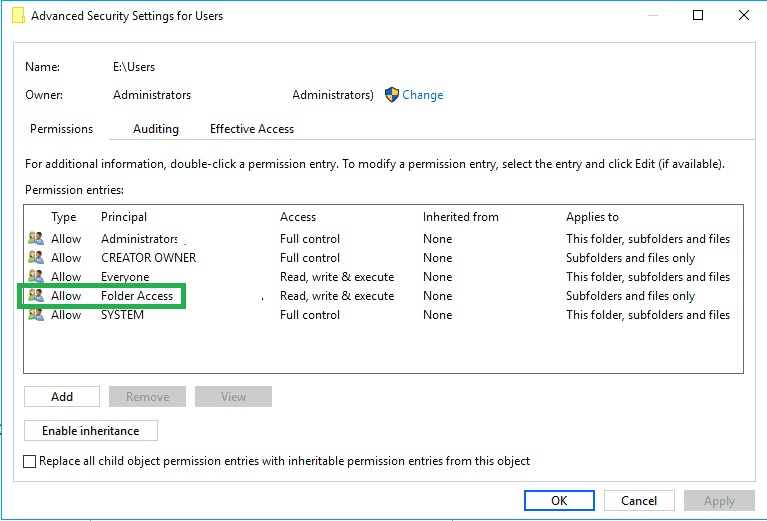Click the Cancel button

point(639,500)
